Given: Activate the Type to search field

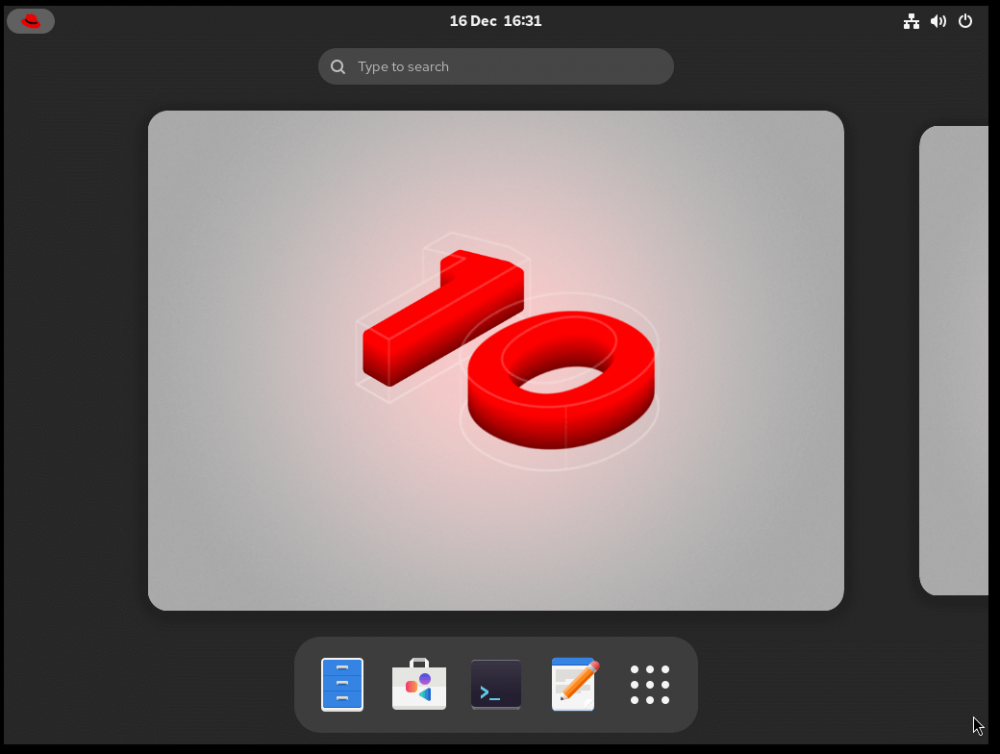Looking at the screenshot, I should point(495,66).
